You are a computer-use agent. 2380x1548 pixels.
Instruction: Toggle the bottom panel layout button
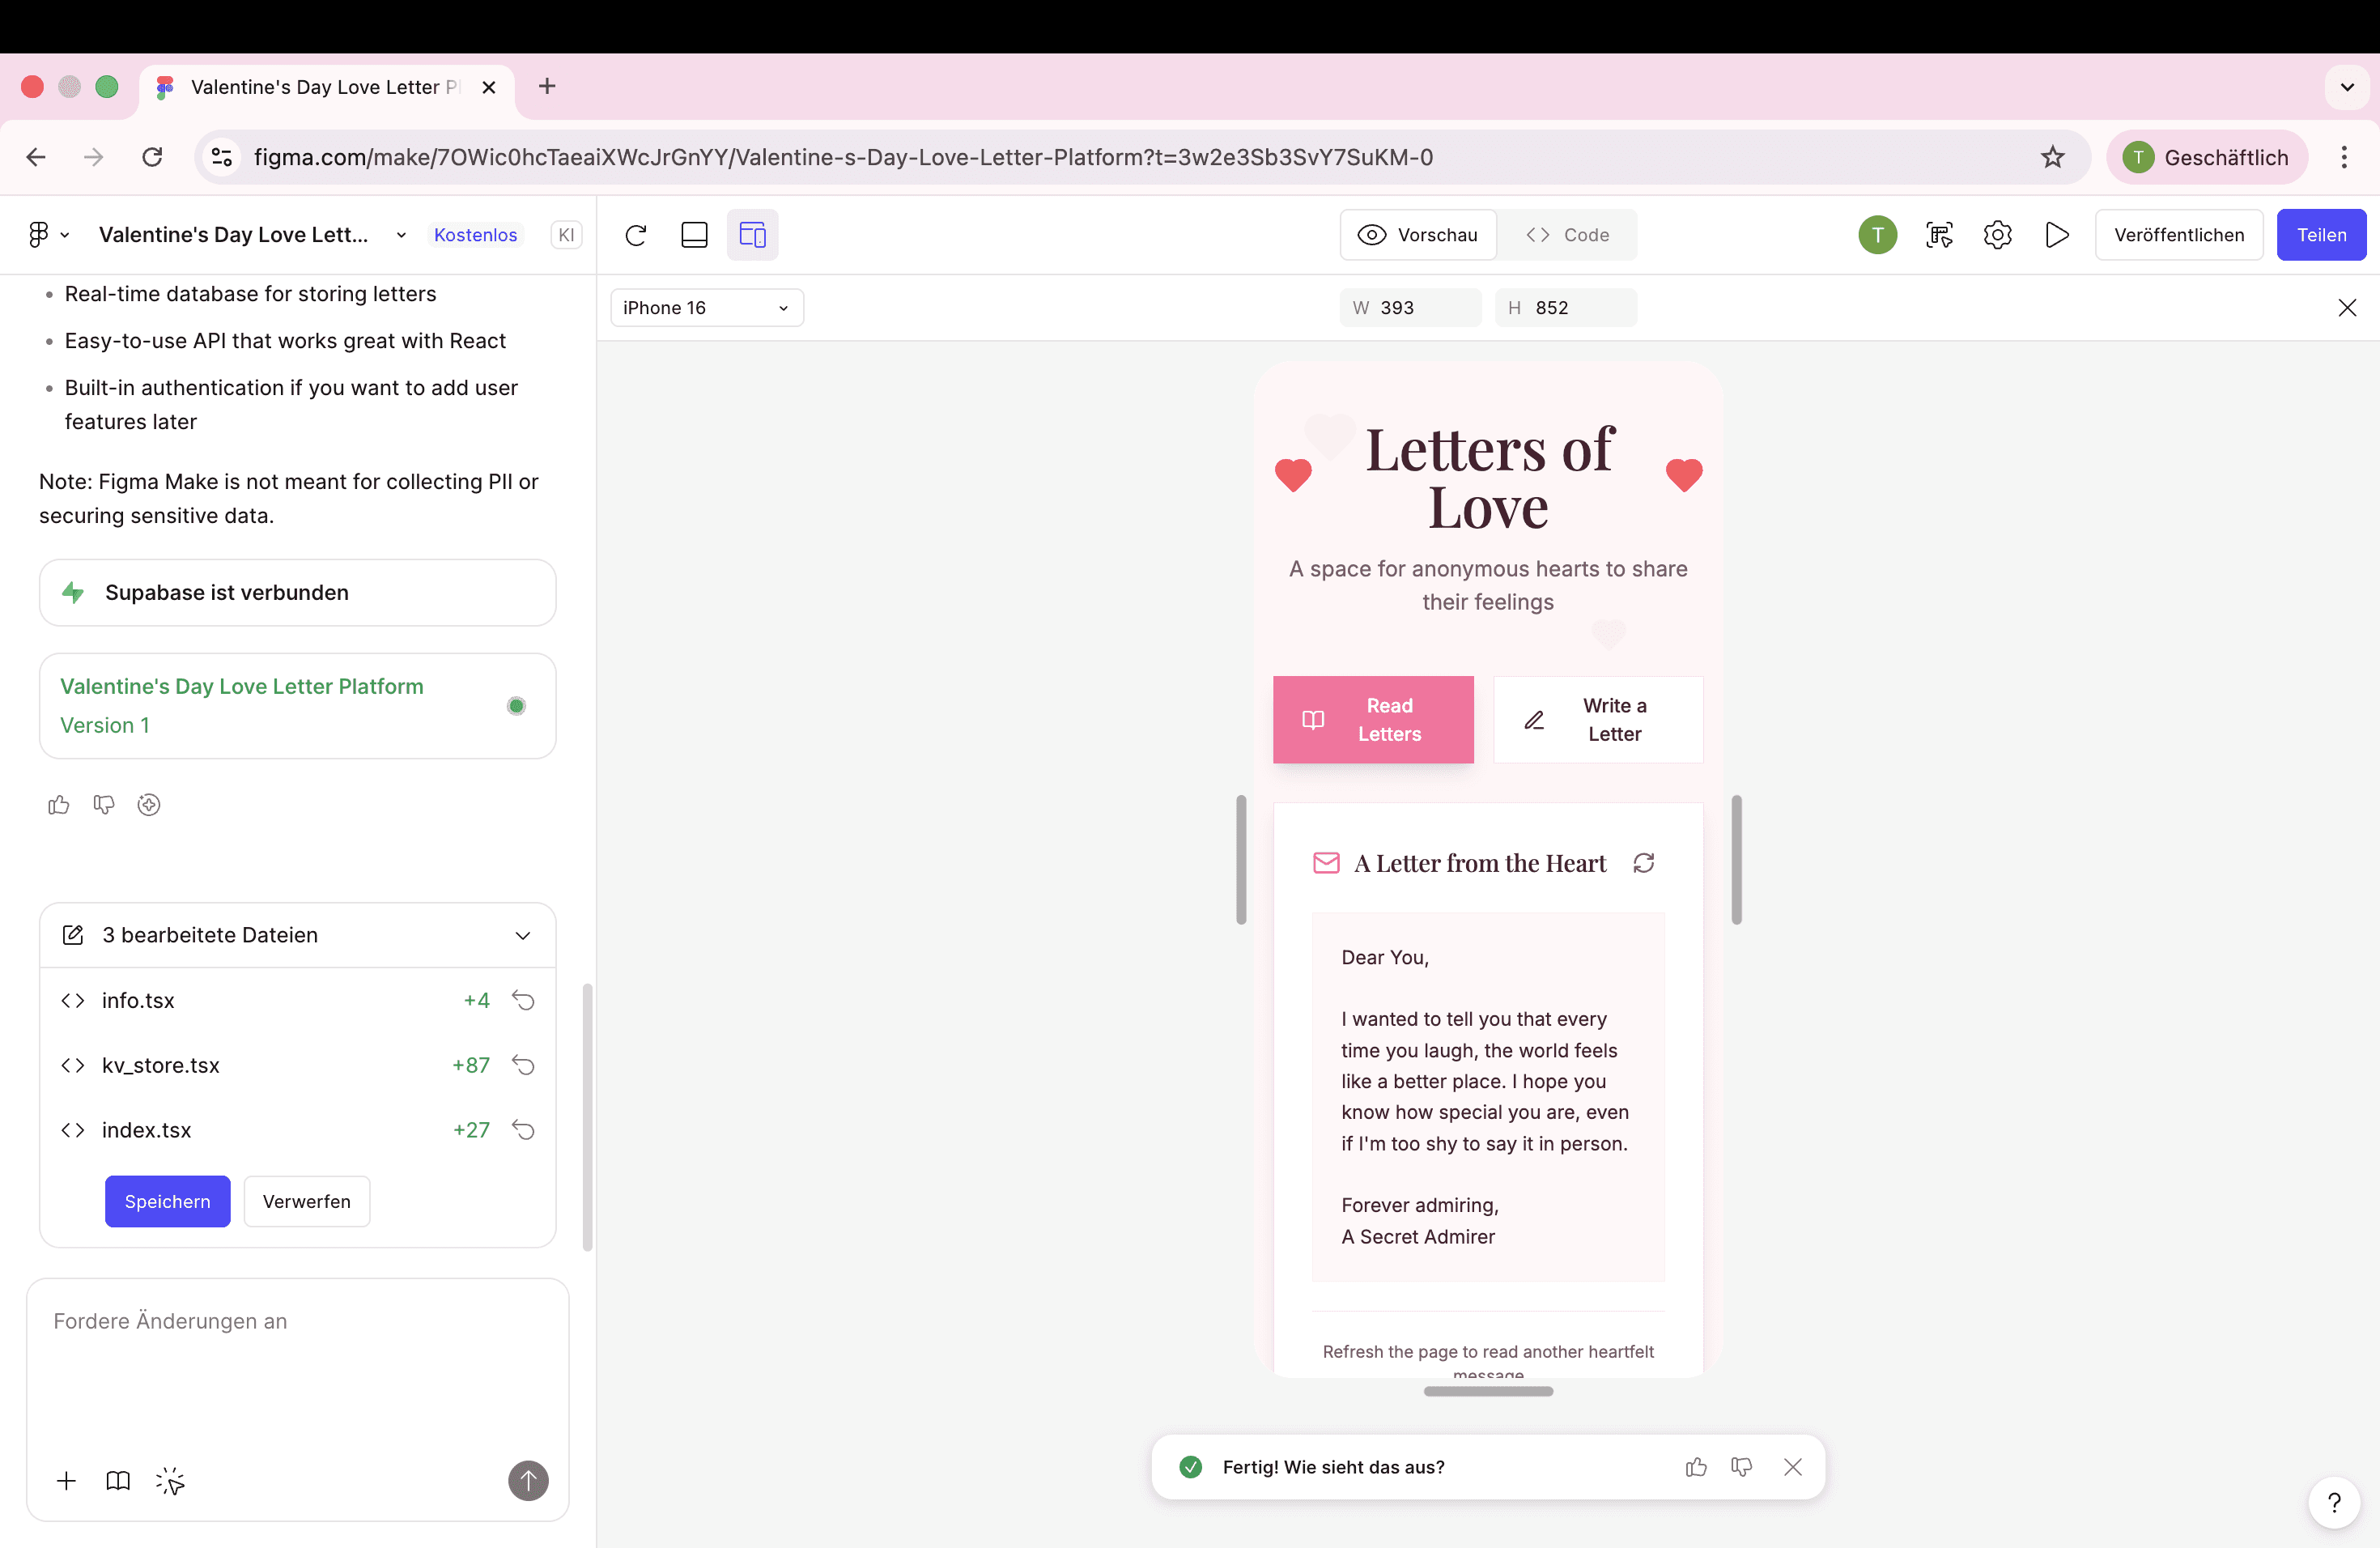point(694,235)
